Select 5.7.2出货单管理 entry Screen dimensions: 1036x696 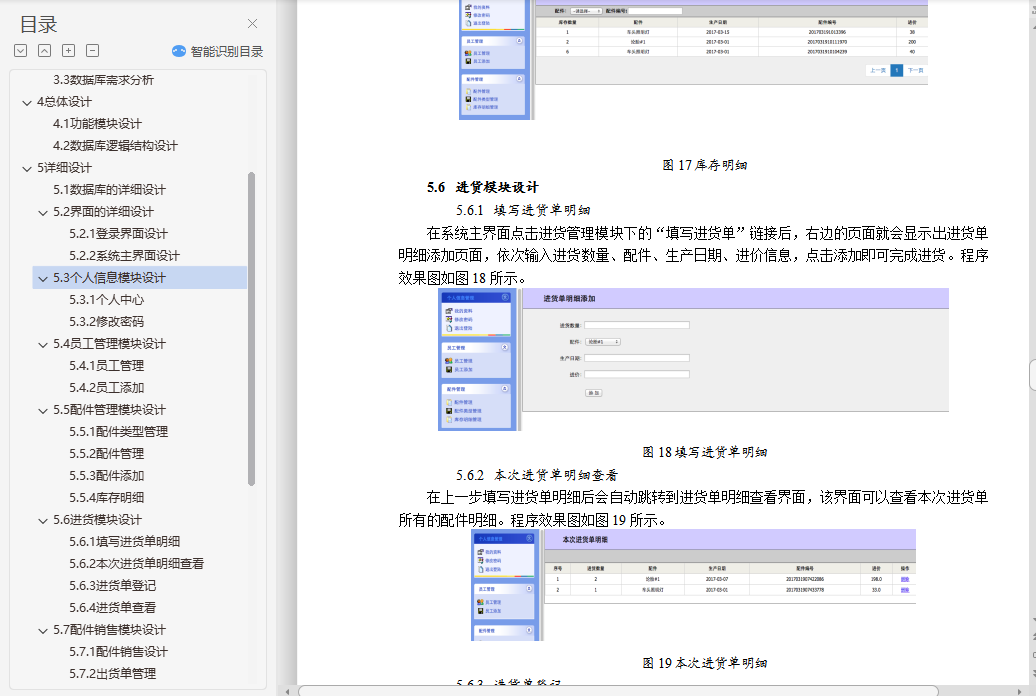(x=112, y=674)
